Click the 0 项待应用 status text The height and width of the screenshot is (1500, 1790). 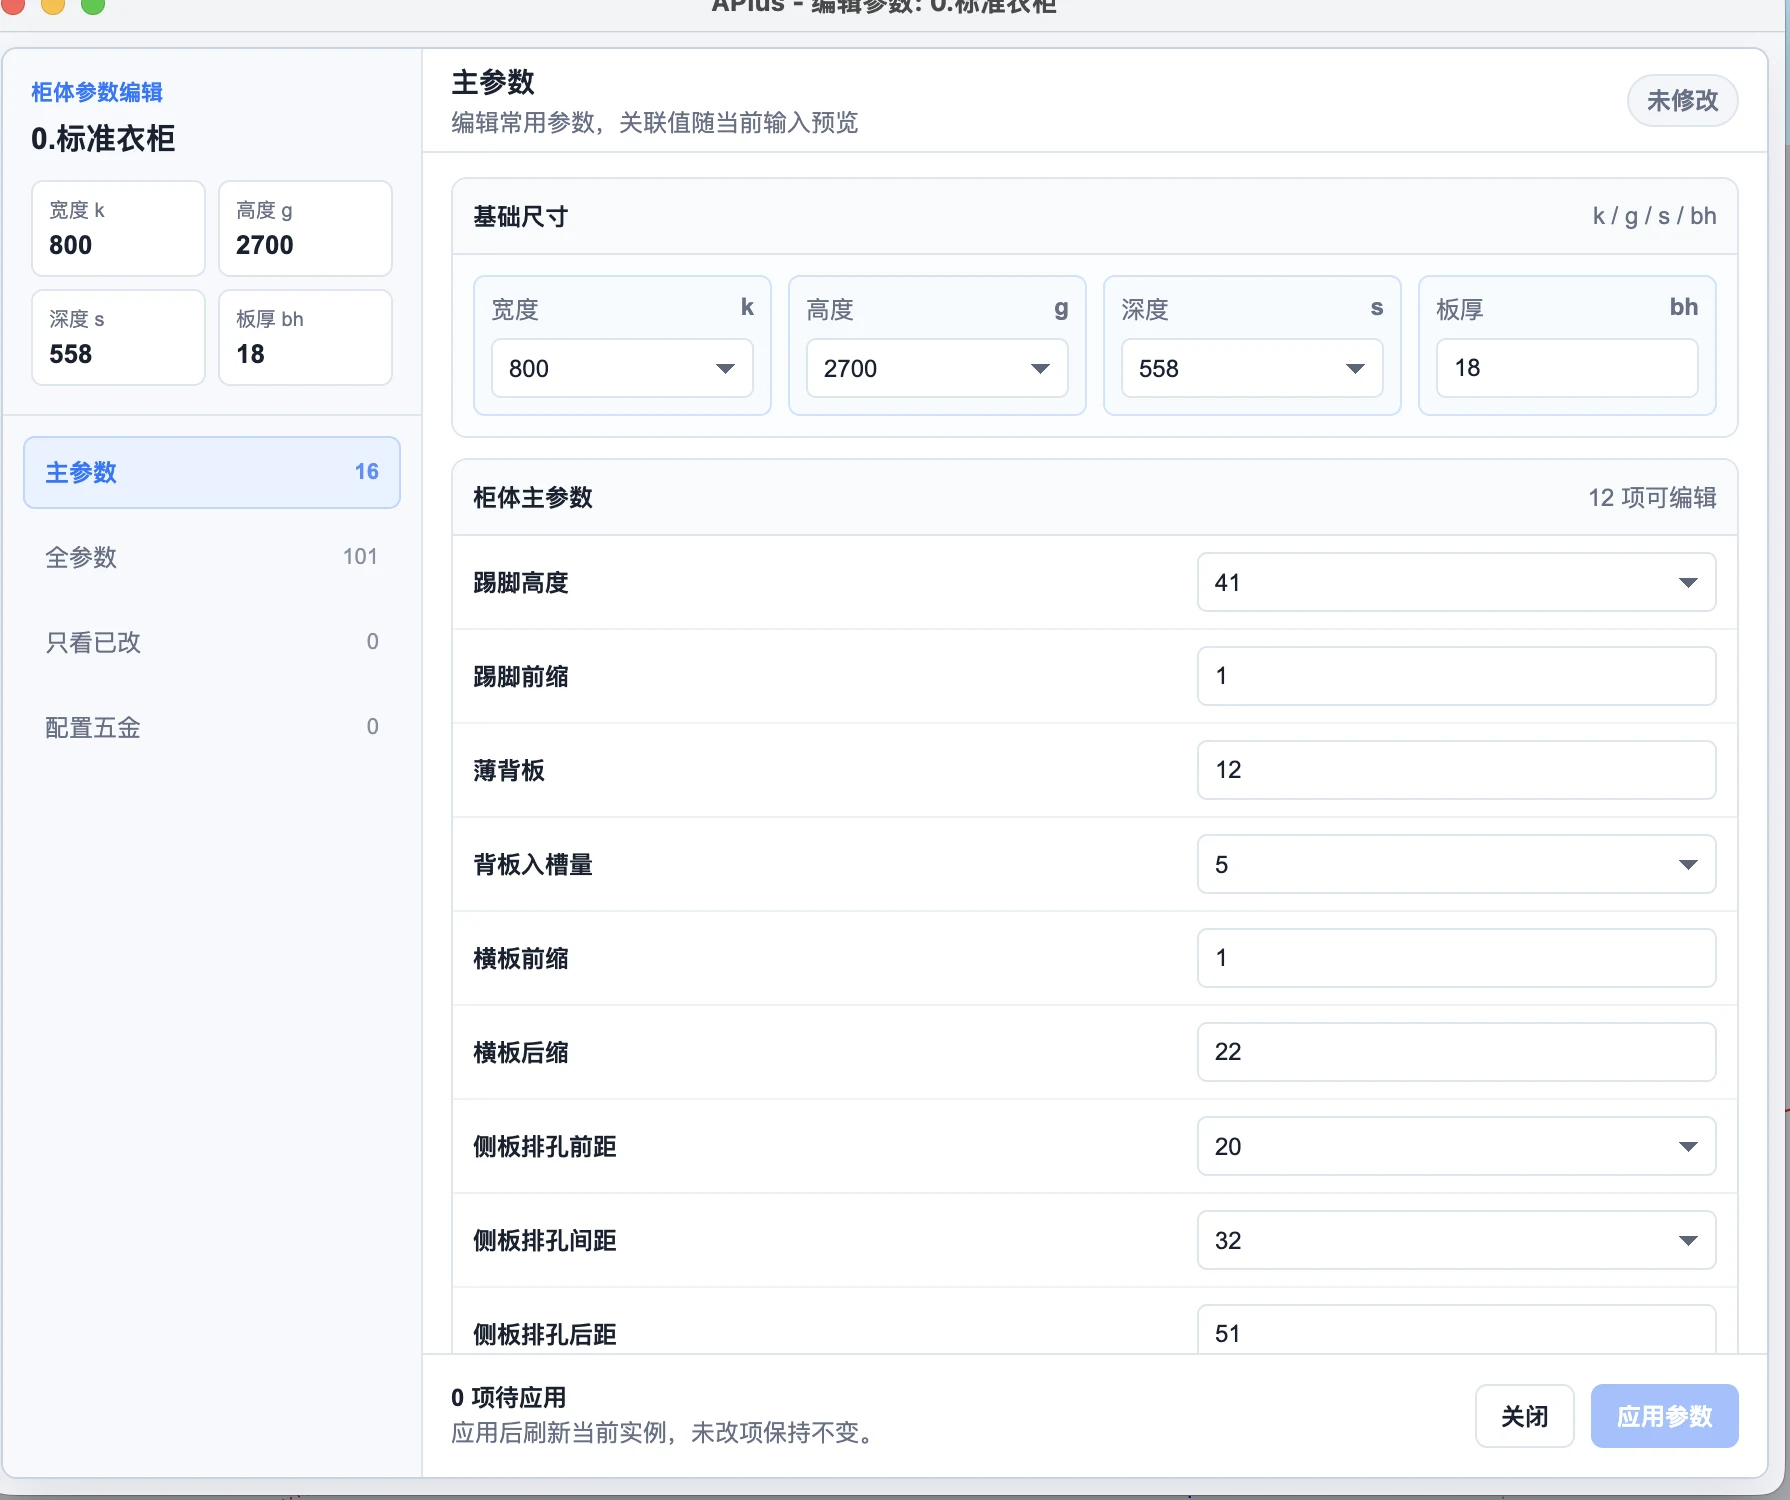tap(509, 1398)
